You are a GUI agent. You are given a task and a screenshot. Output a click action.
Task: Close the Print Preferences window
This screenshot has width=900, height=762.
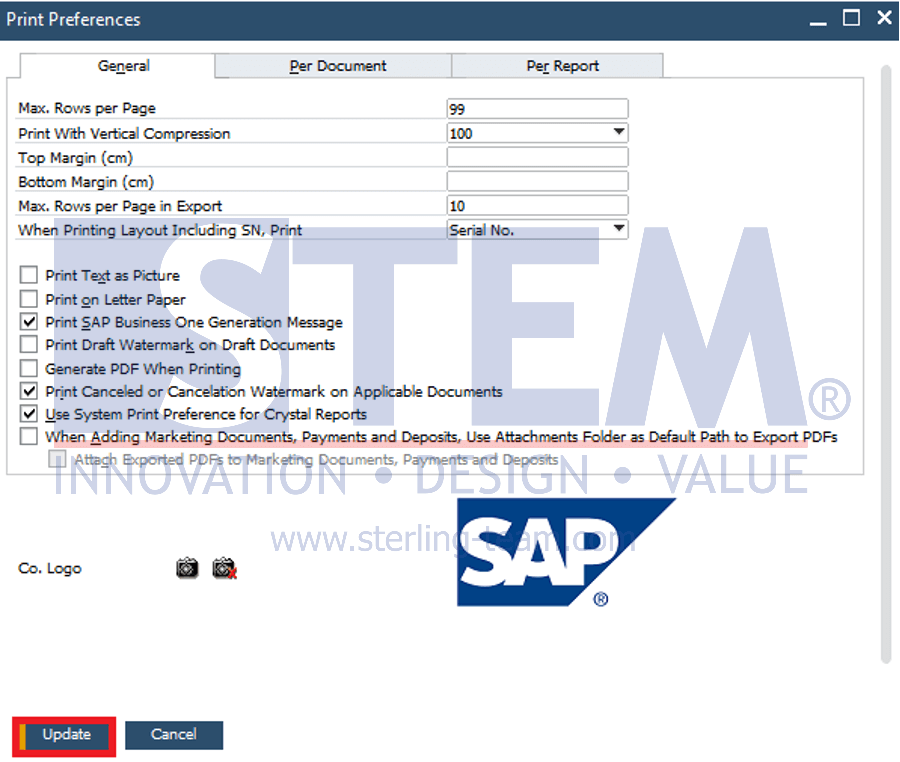[x=885, y=18]
